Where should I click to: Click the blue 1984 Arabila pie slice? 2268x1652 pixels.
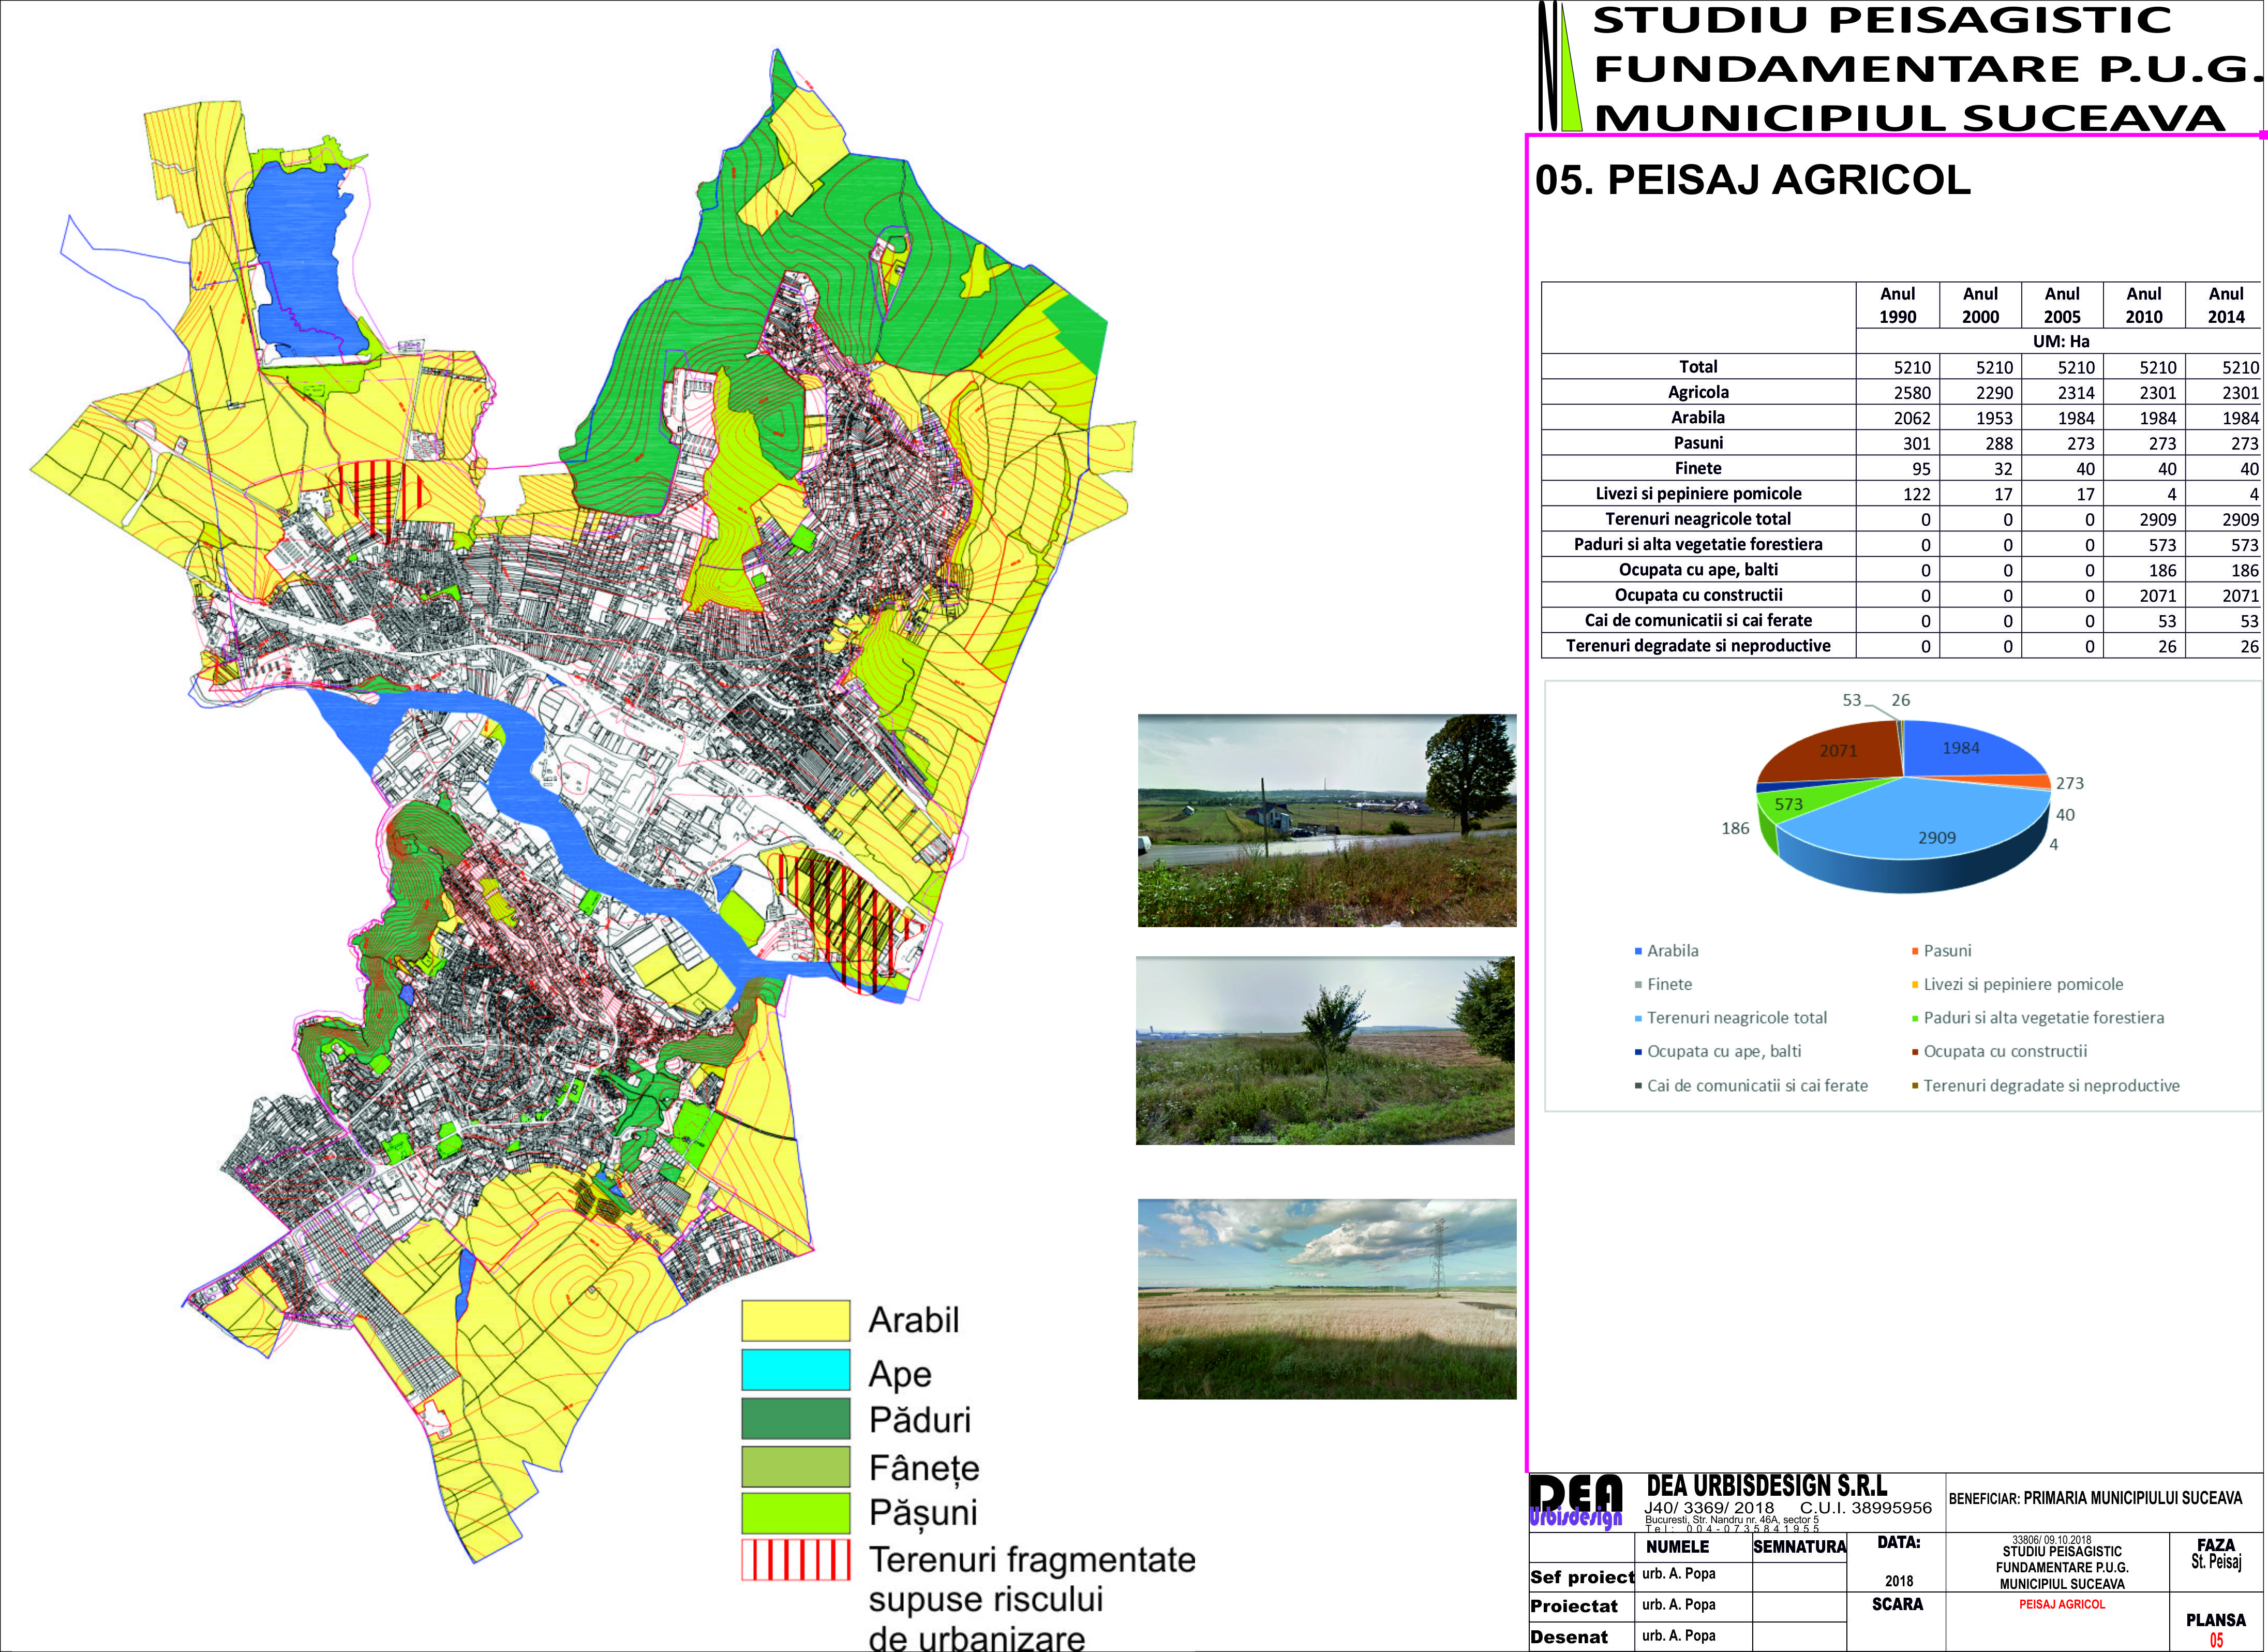coord(1960,748)
